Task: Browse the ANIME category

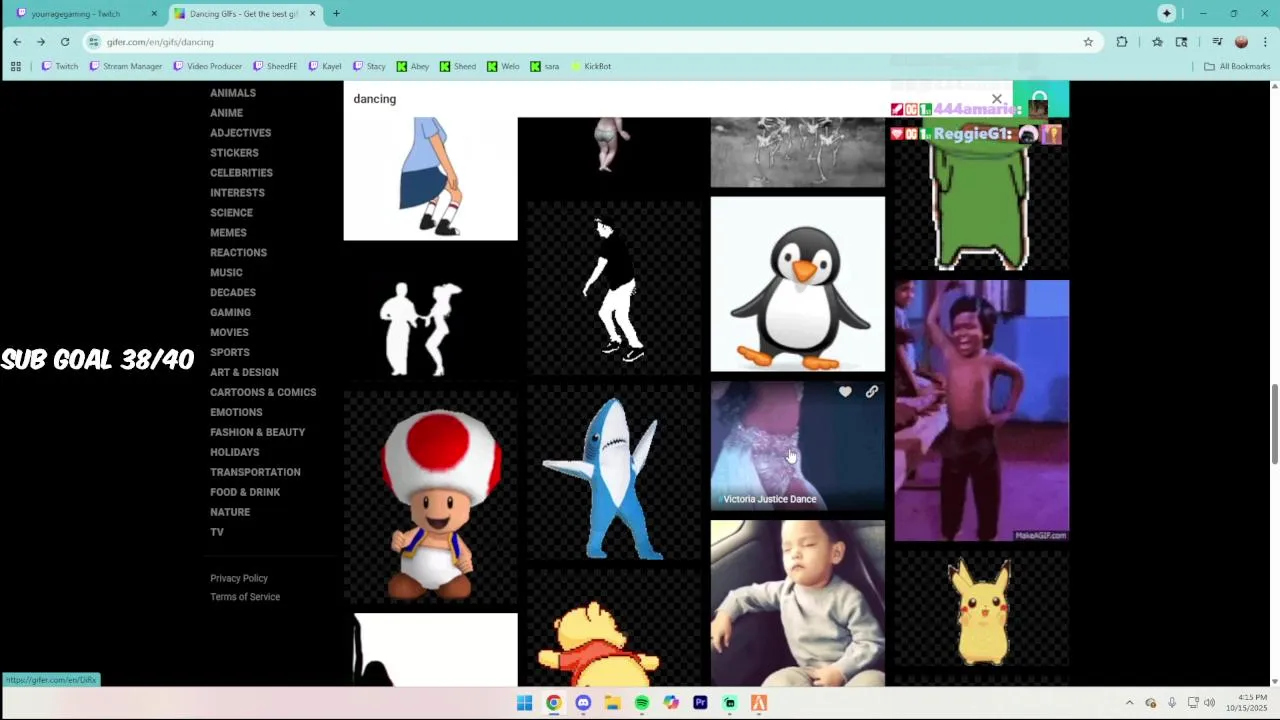Action: tap(226, 113)
